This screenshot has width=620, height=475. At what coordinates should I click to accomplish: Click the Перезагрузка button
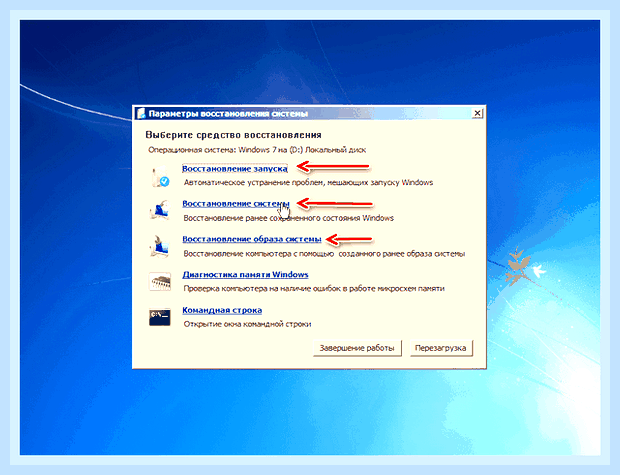coord(440,348)
